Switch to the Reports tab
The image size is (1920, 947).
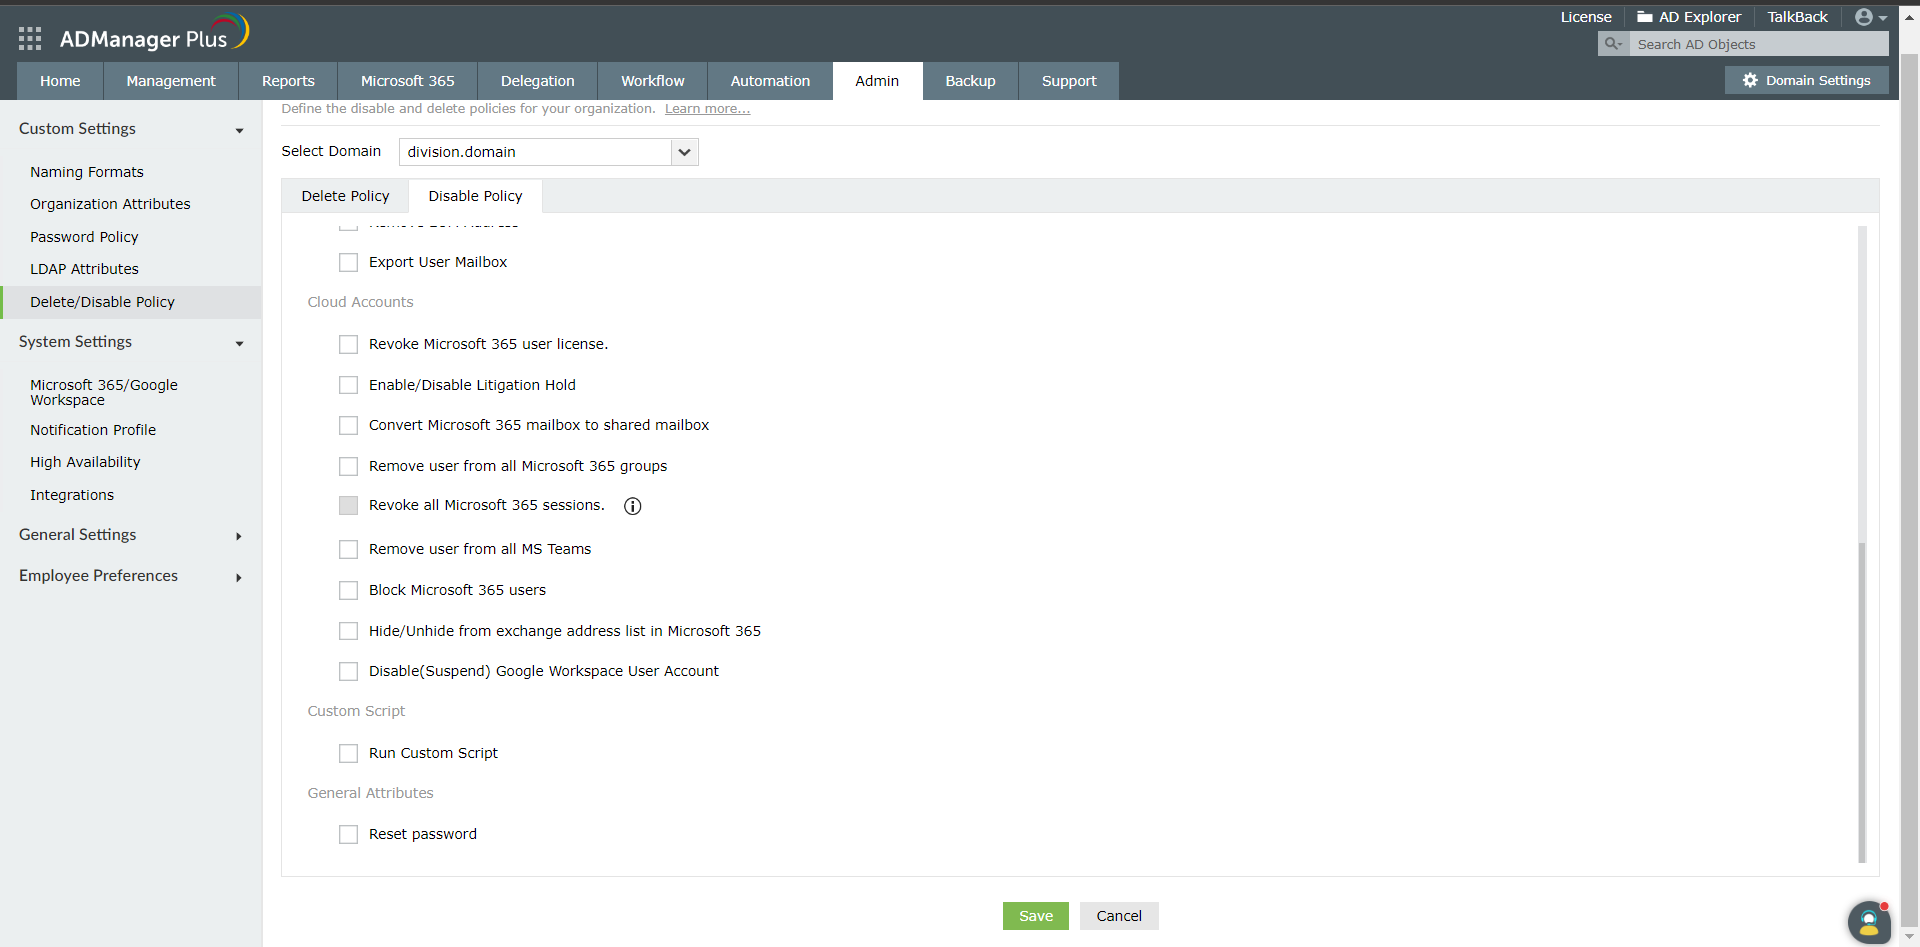[288, 81]
